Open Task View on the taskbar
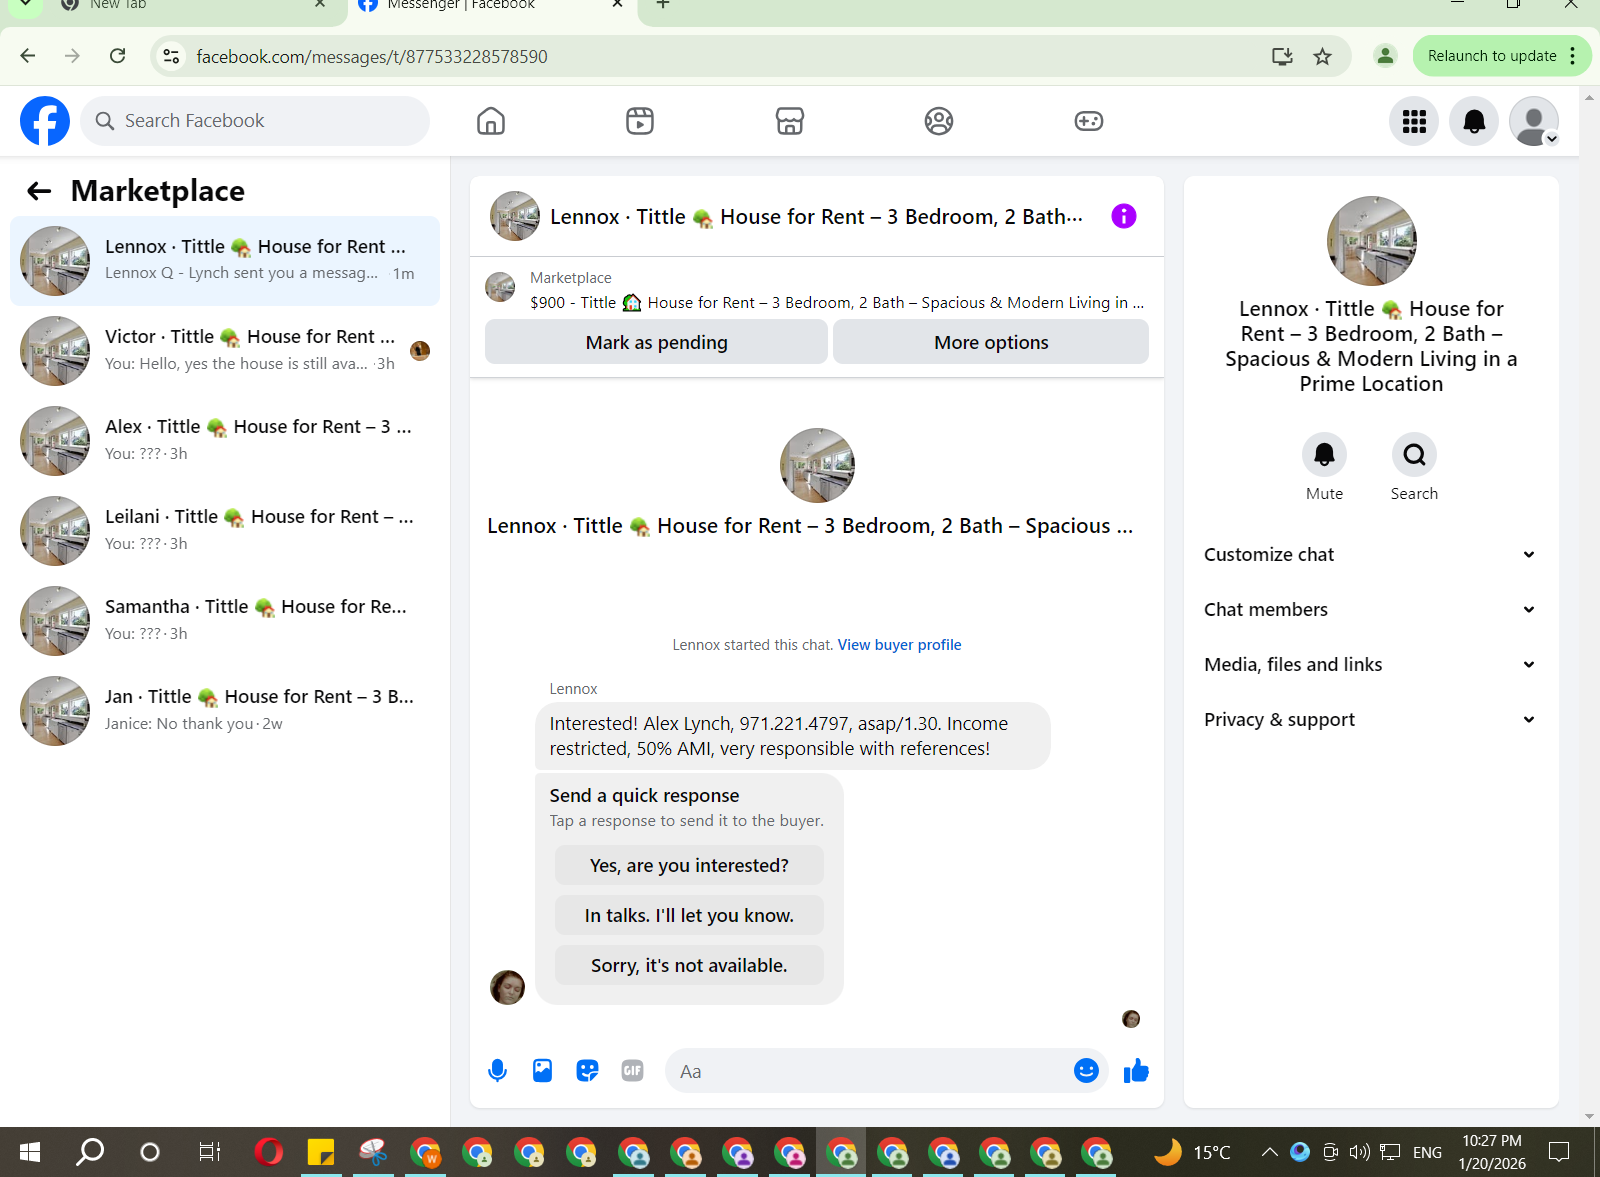 click(209, 1152)
